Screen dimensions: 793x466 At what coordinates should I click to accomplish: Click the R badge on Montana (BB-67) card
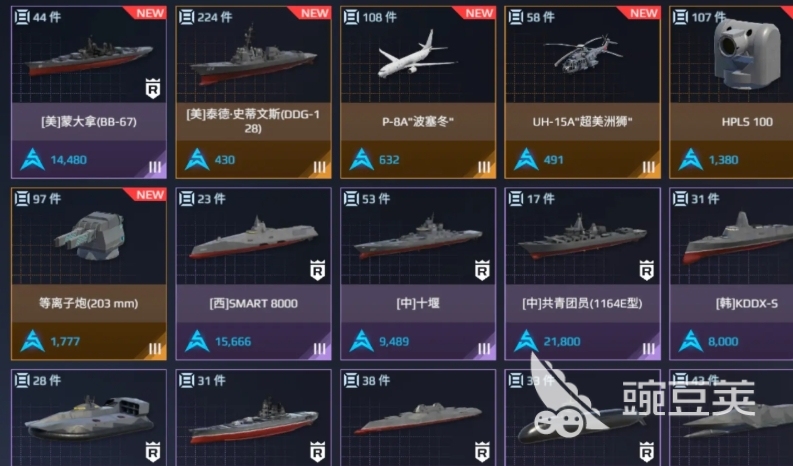(x=153, y=89)
